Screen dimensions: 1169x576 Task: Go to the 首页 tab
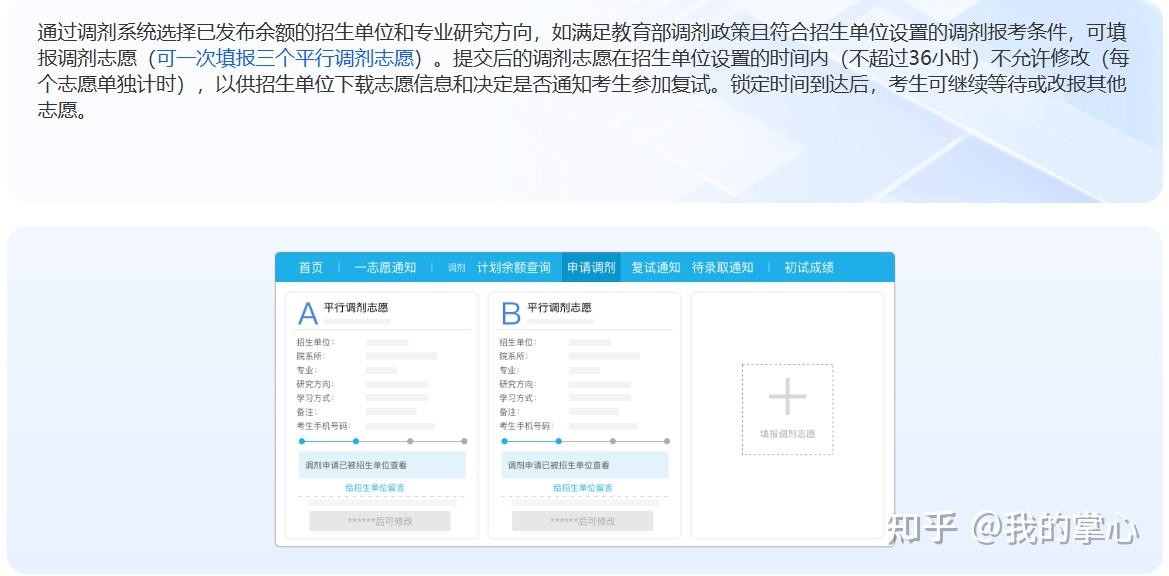pos(311,268)
